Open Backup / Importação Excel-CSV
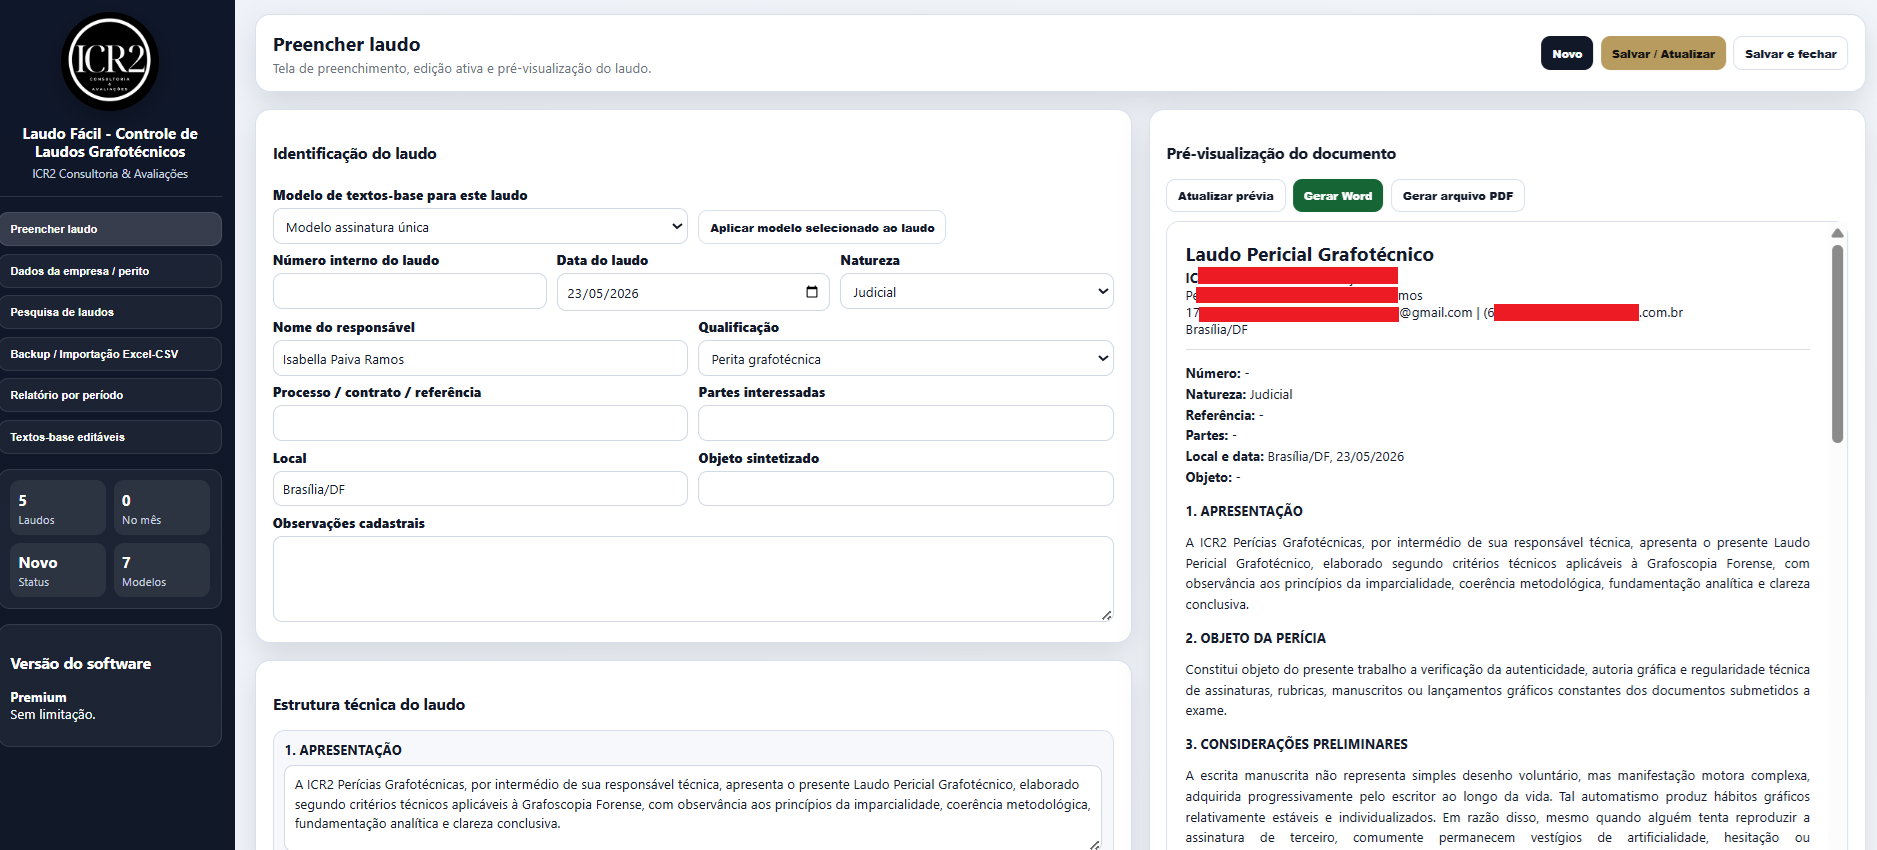Screen dimensions: 1877x850 (111, 354)
